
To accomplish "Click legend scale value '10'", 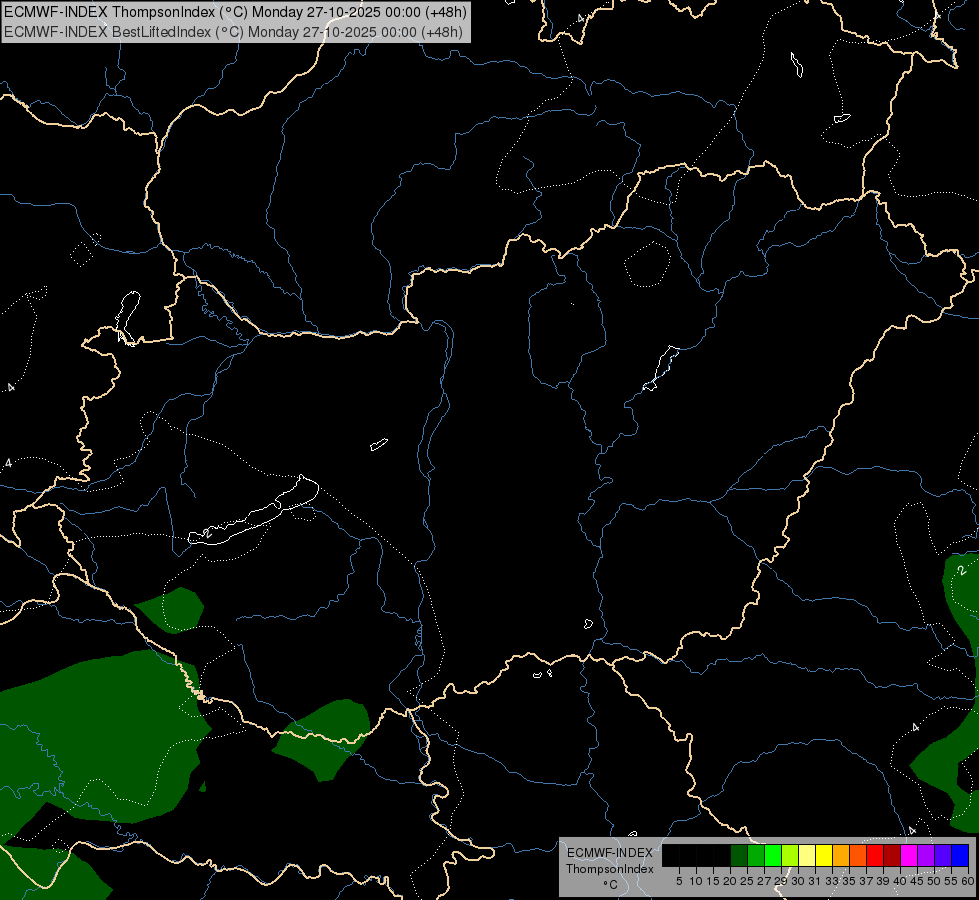I will (696, 881).
